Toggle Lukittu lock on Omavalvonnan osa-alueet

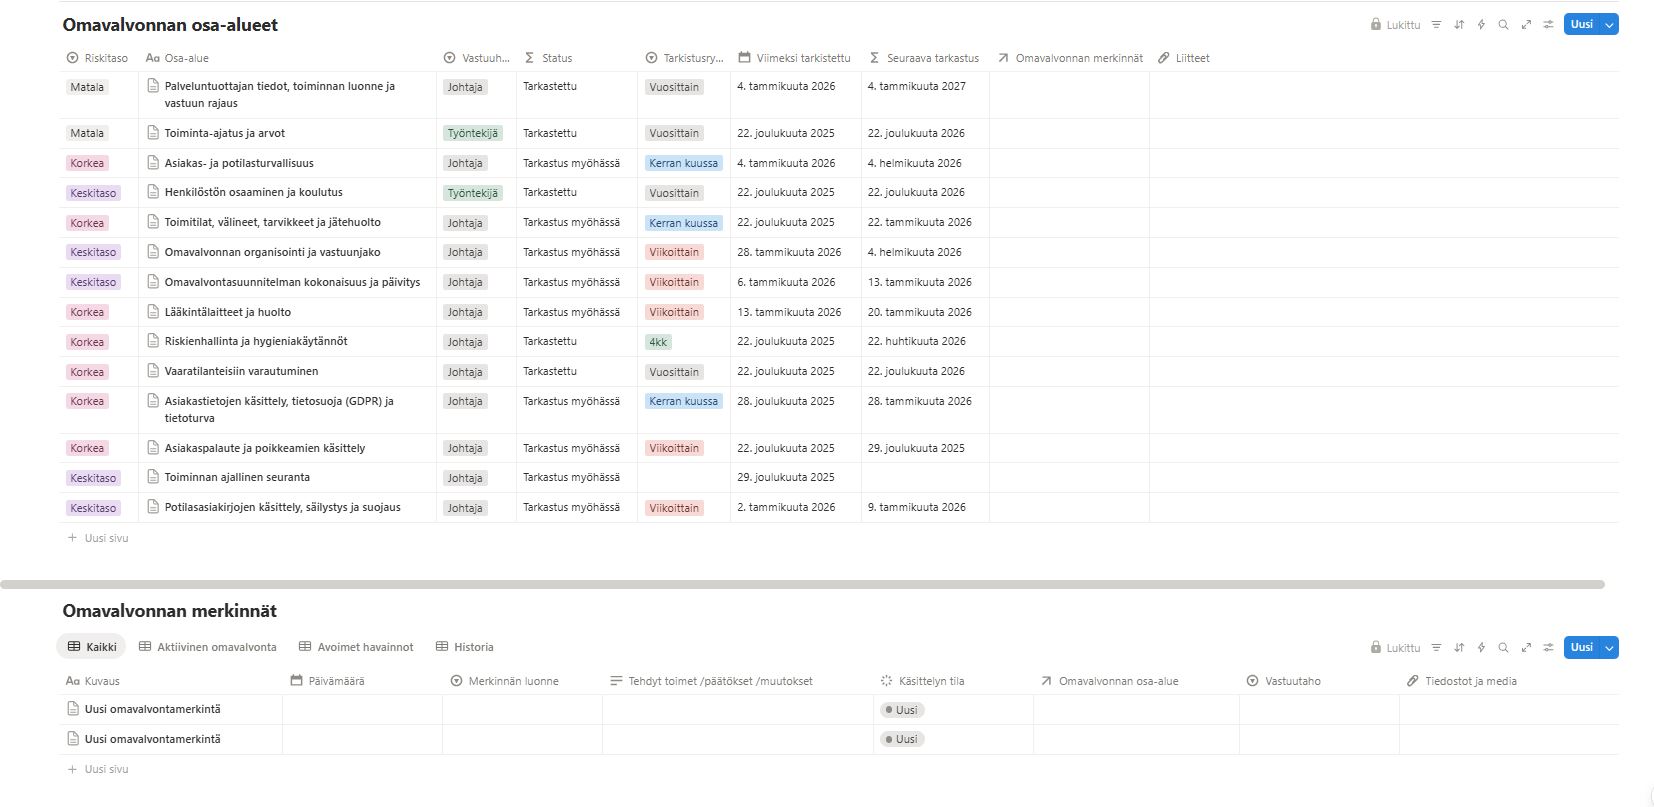tap(1395, 25)
